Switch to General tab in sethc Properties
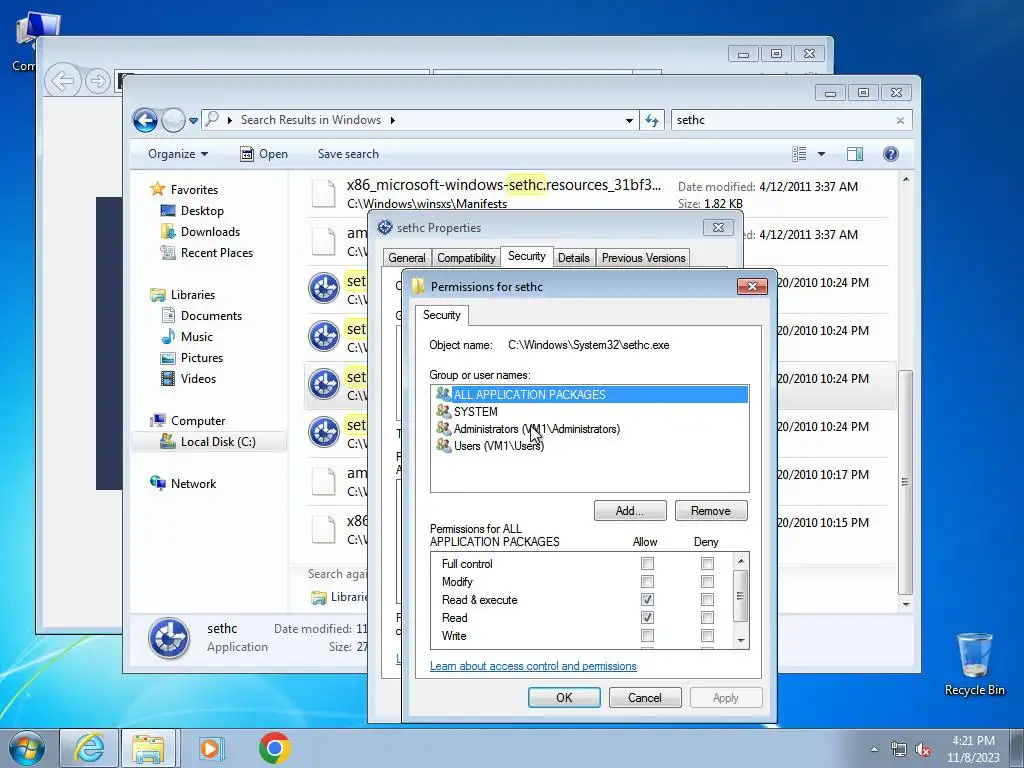Viewport: 1024px width, 768px height. 407,258
